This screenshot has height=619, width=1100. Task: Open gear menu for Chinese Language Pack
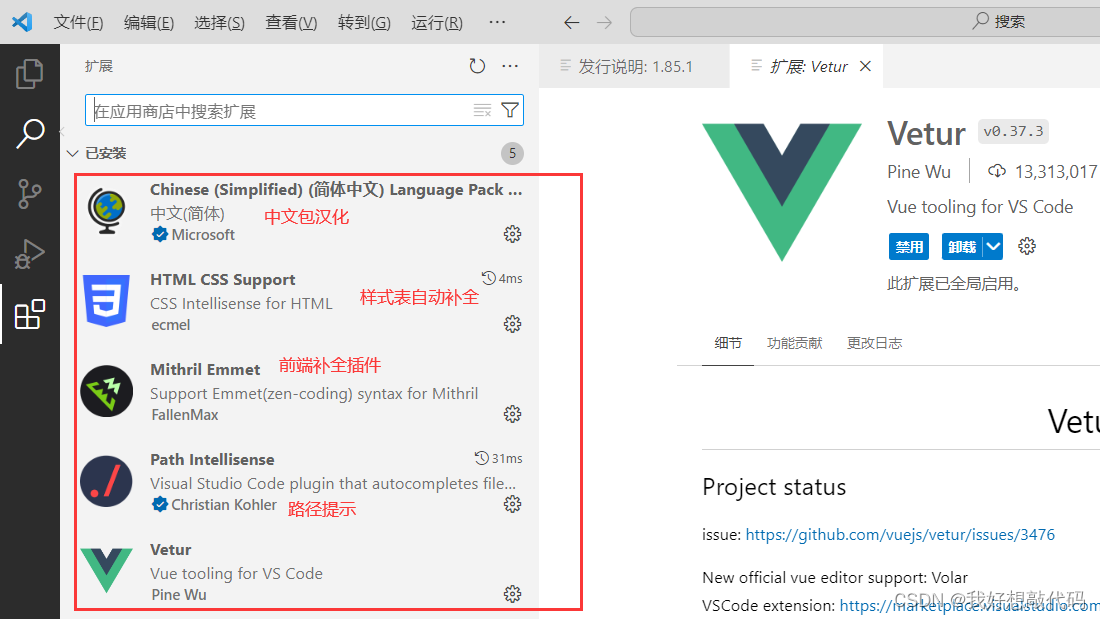click(513, 234)
